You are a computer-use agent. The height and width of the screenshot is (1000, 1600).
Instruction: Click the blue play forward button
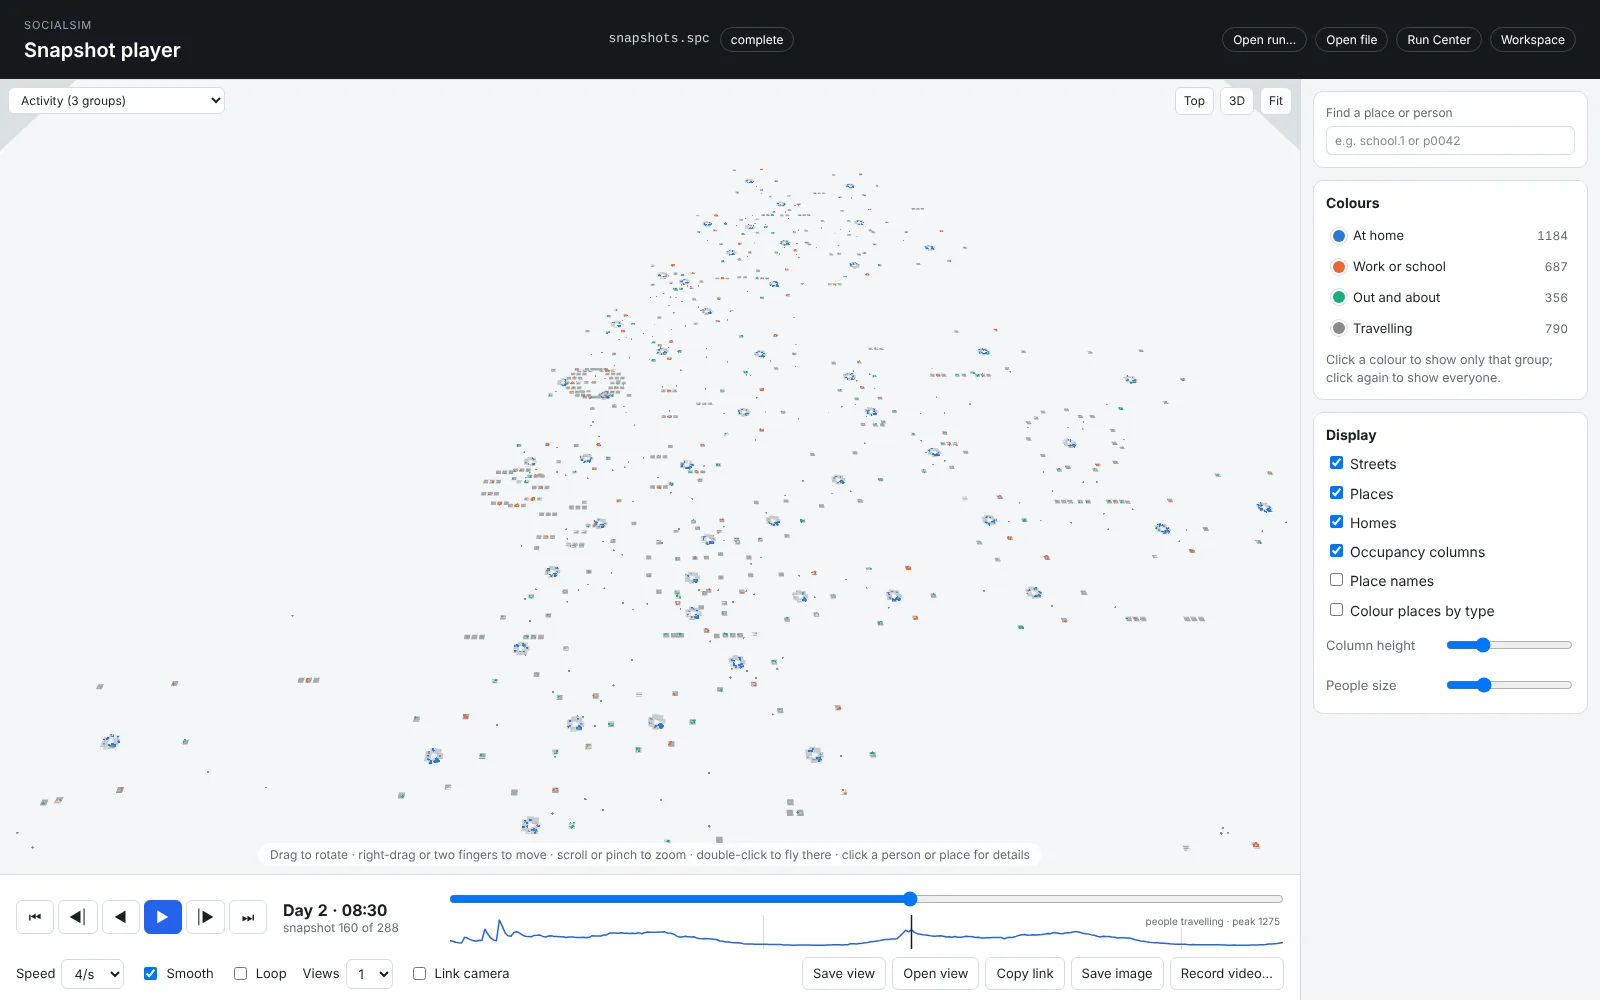tap(163, 917)
